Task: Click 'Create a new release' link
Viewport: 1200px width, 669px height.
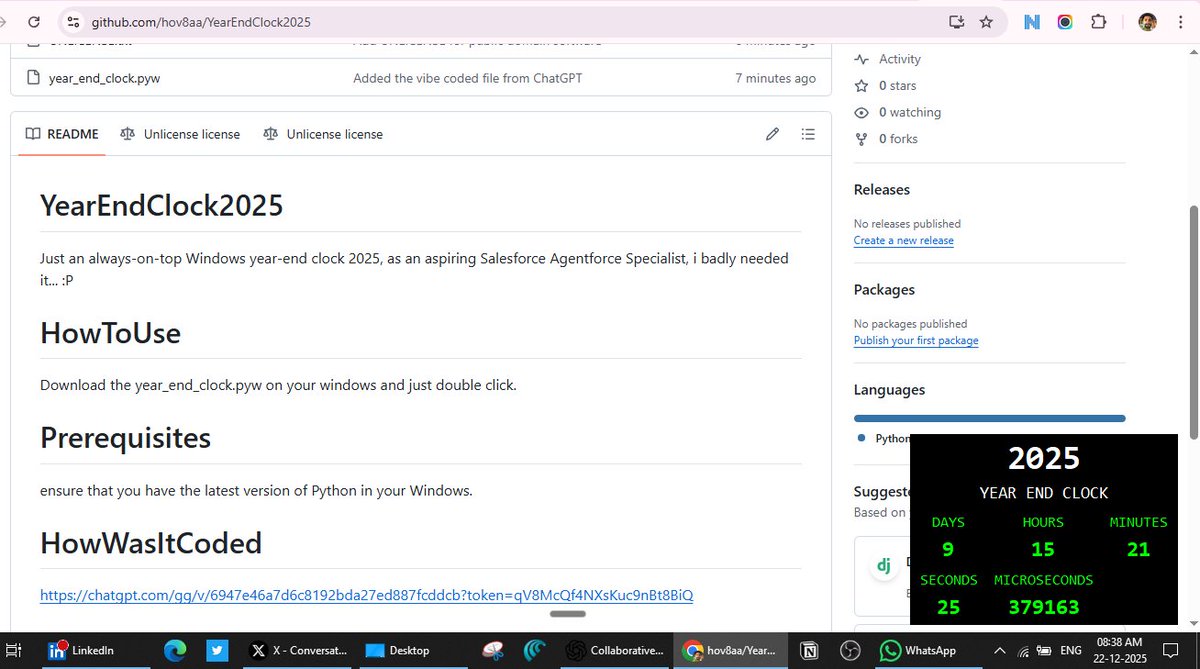Action: tap(904, 241)
